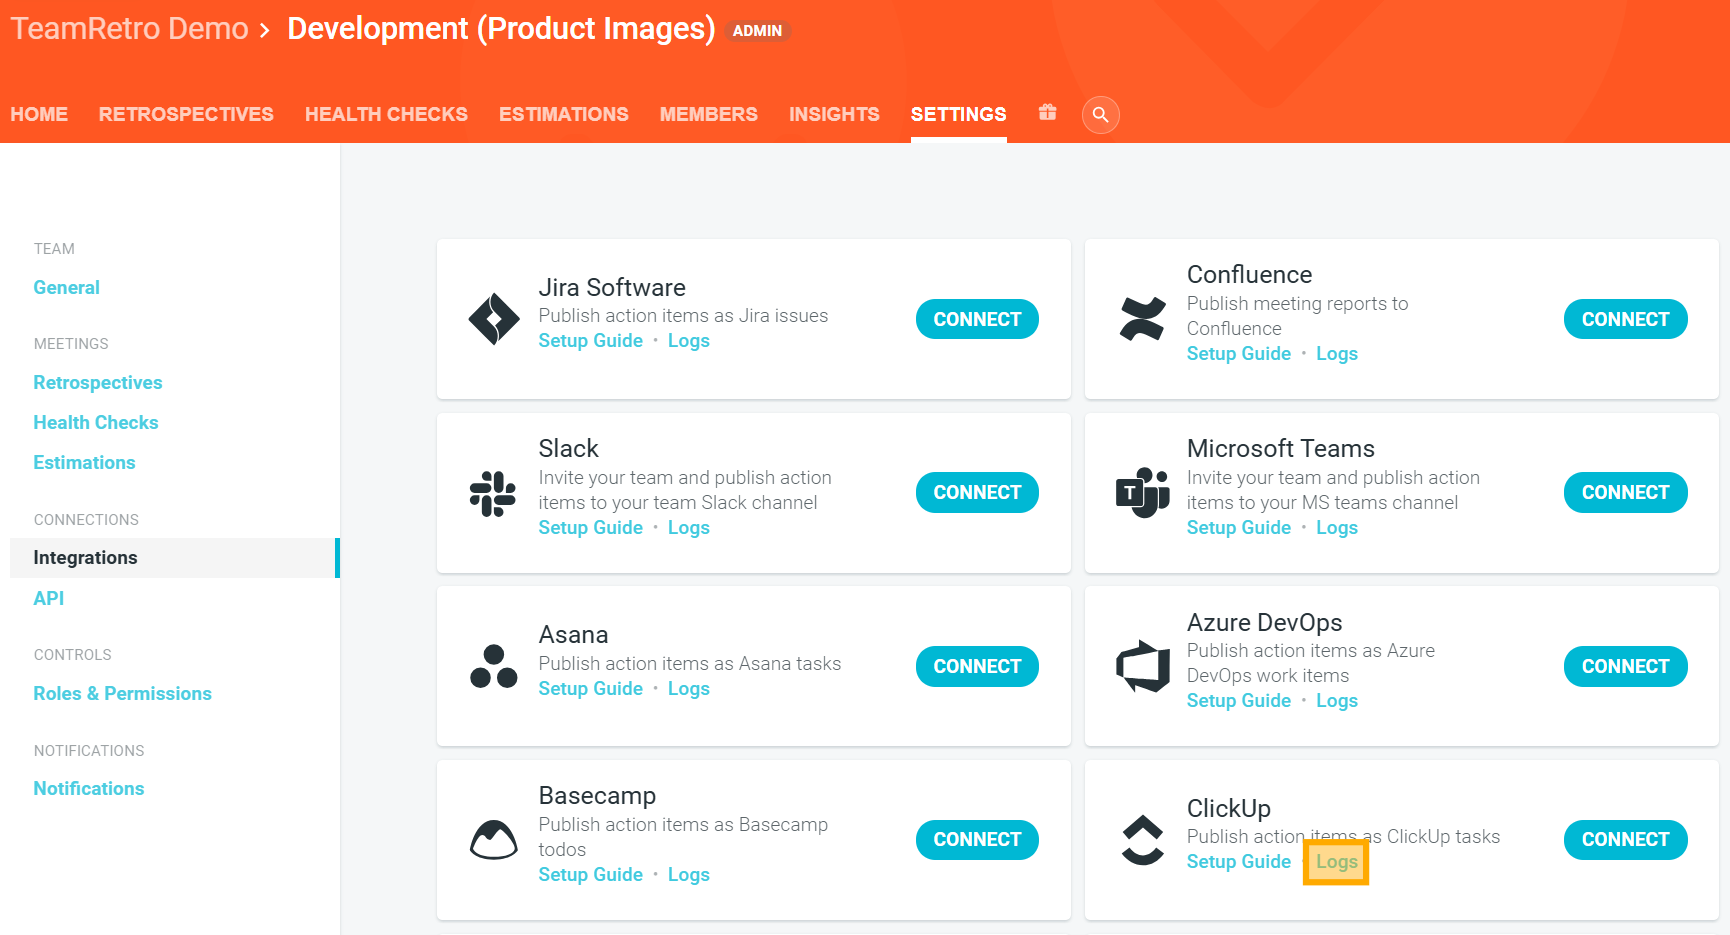Click the Azure DevOps card title
Screen dimensions: 1730x935
(x=1265, y=623)
